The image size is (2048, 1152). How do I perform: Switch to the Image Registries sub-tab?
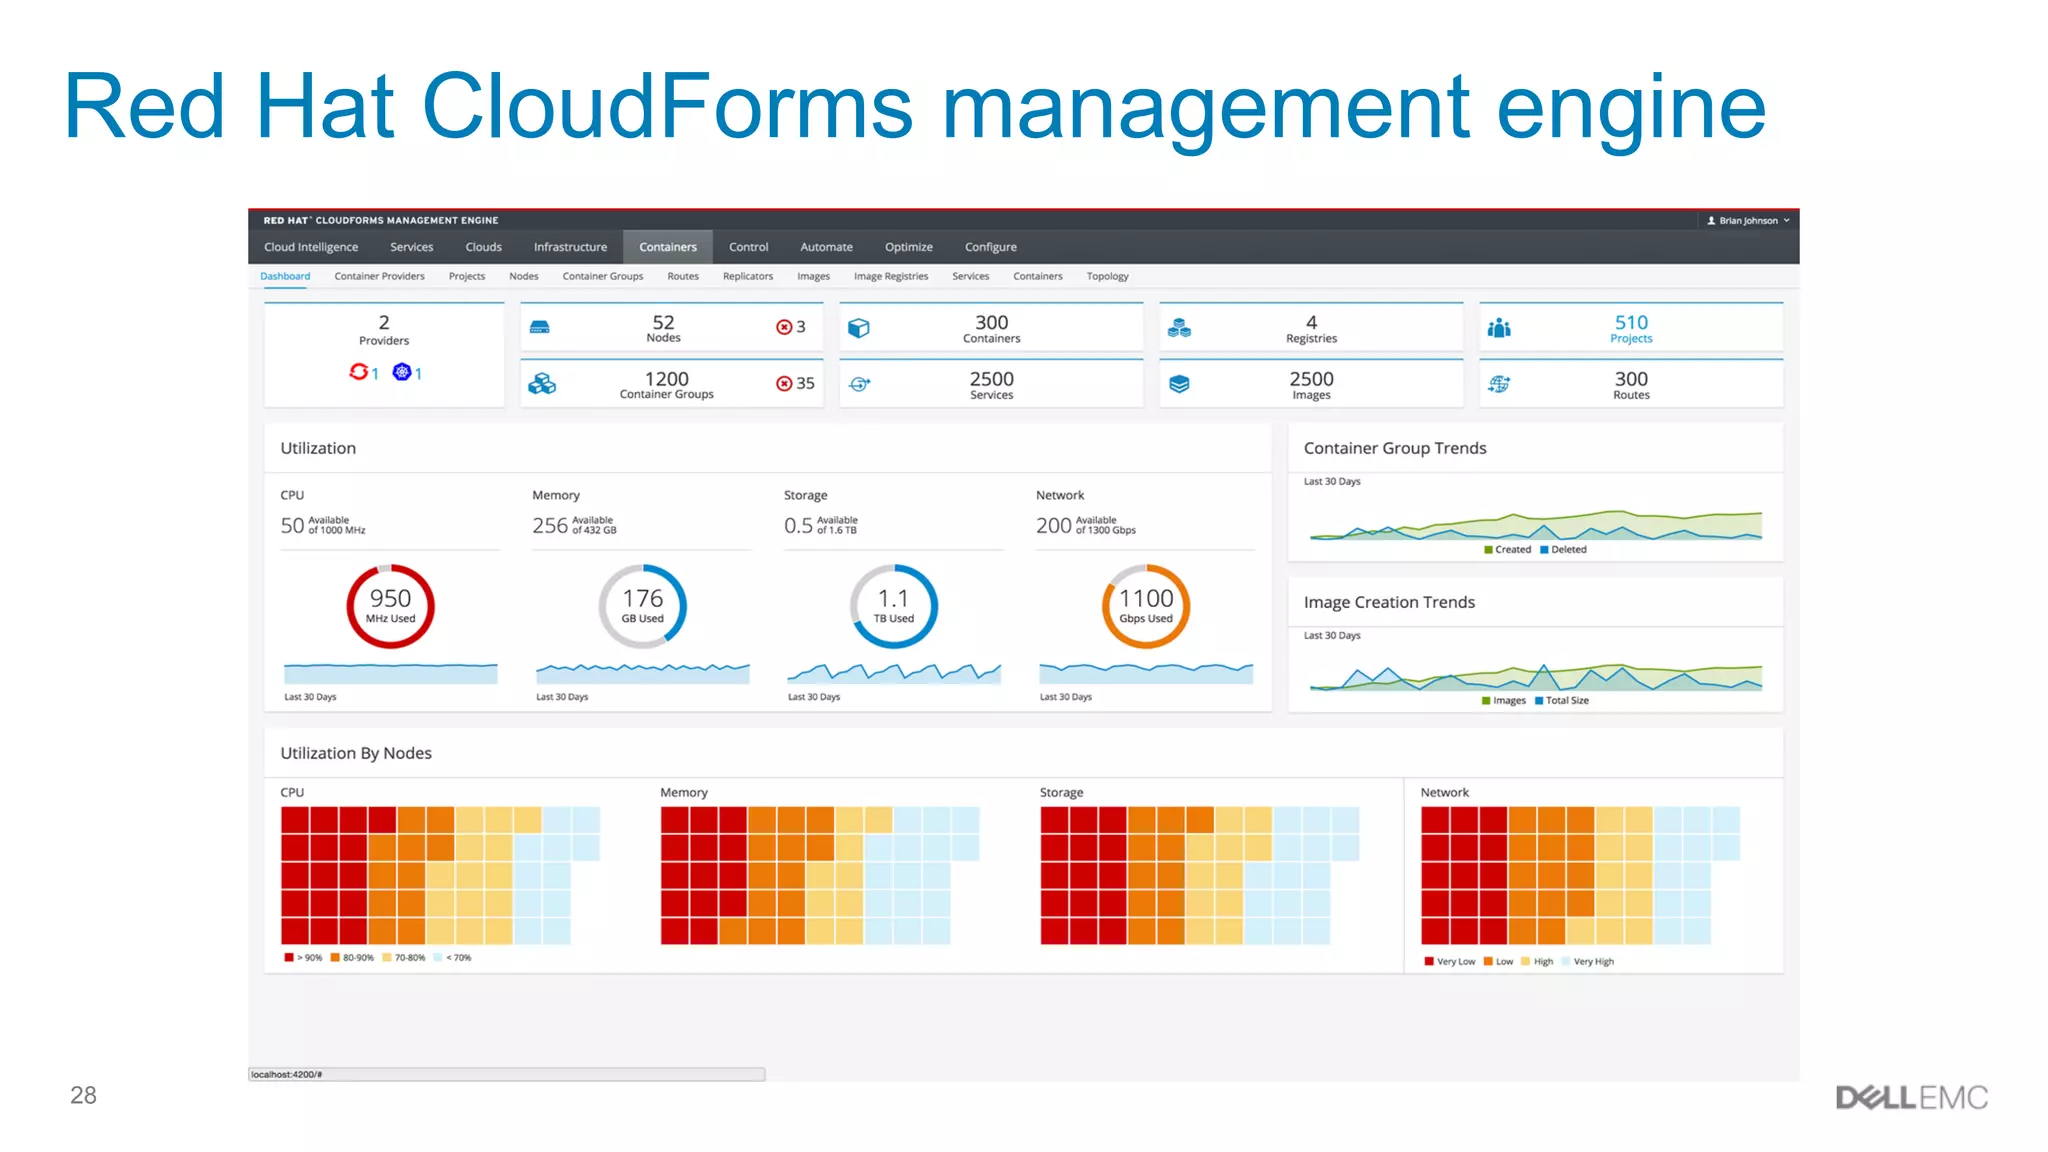tap(890, 277)
